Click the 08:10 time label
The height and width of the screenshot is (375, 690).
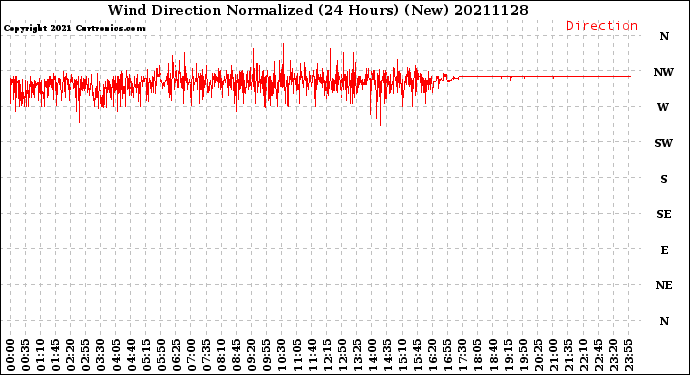(x=222, y=355)
